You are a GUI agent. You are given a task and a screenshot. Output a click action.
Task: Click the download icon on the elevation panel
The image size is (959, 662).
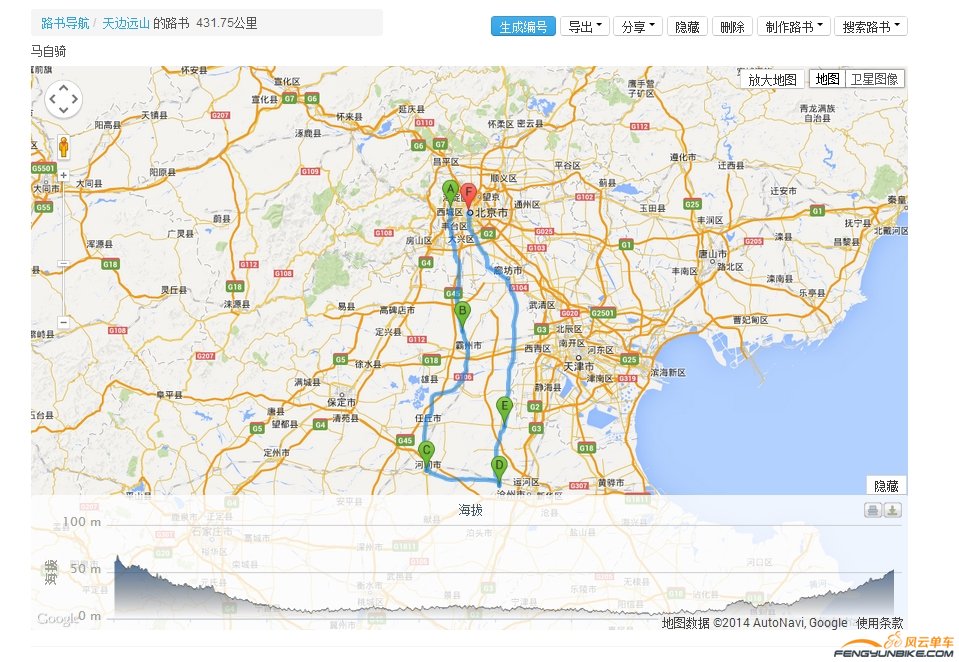pyautogui.click(x=893, y=510)
